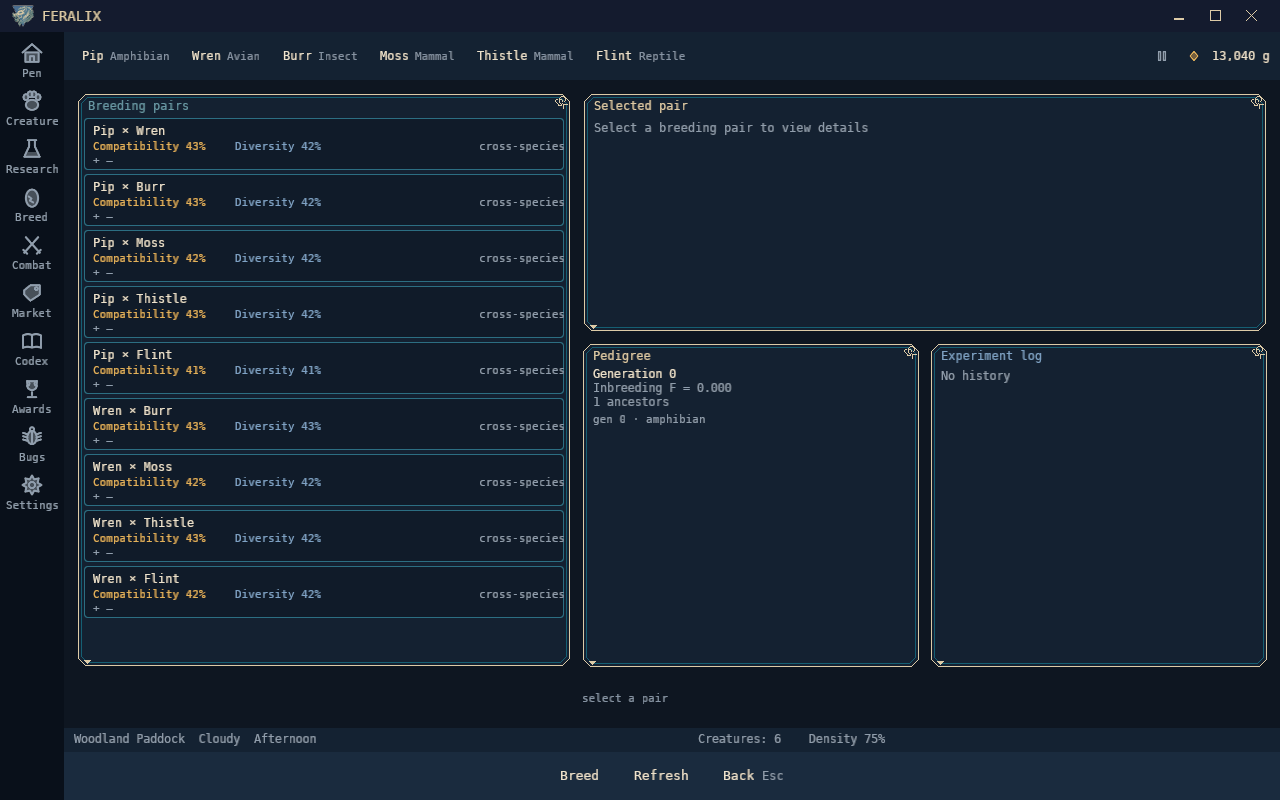
Task: Open the Bugs beetle icon
Action: click(x=32, y=444)
